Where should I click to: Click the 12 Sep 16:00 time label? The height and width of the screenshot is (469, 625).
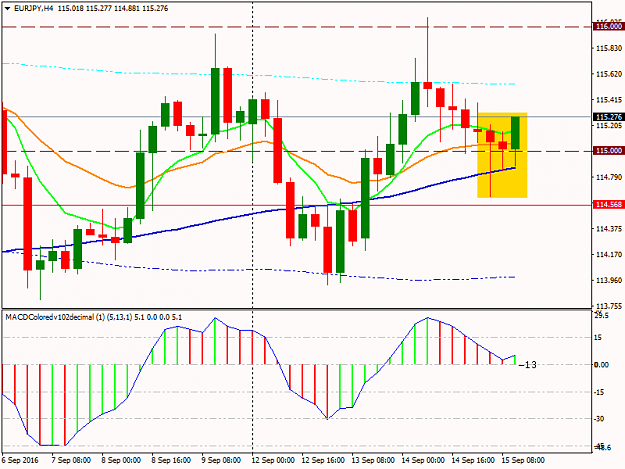(x=323, y=460)
